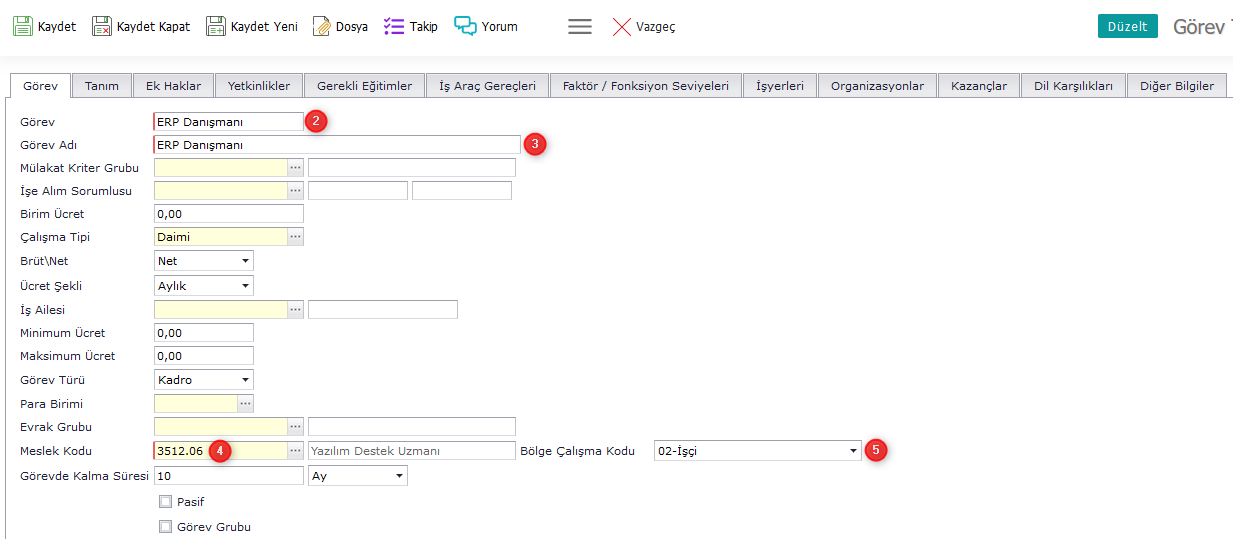The image size is (1233, 539).
Task: Click the Vazgeç cancel X icon
Action: coord(622,27)
